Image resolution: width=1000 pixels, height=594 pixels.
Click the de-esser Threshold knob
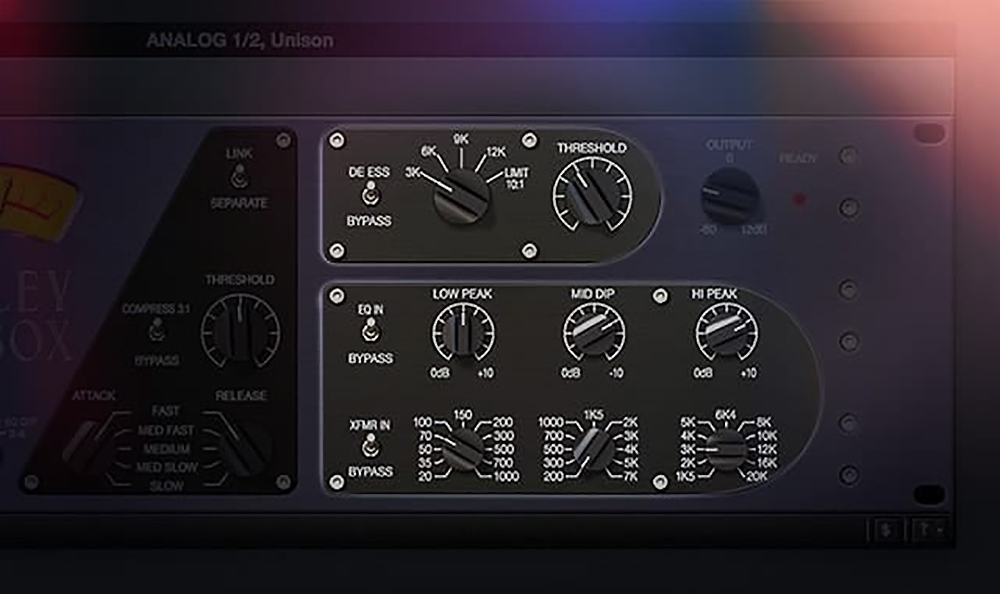click(x=591, y=194)
